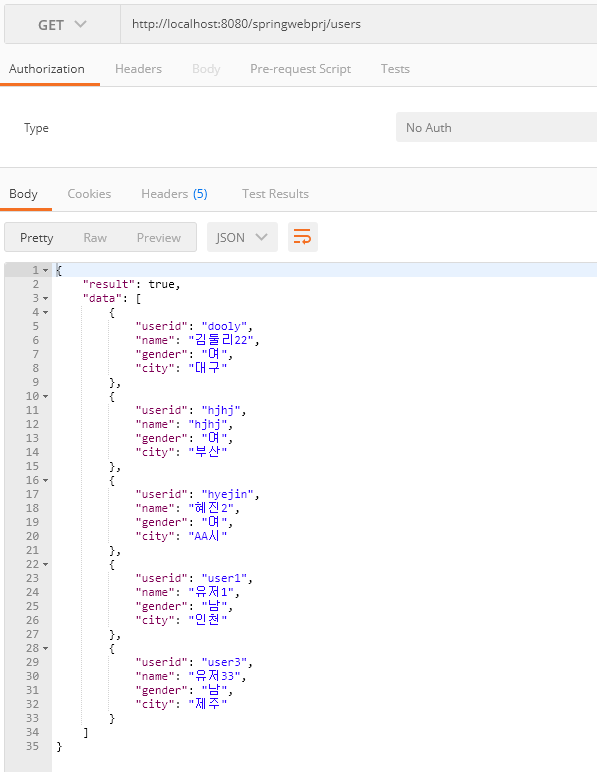Viewport: 597px width, 772px height.
Task: Collapse the object at line 22
Action: (45, 565)
